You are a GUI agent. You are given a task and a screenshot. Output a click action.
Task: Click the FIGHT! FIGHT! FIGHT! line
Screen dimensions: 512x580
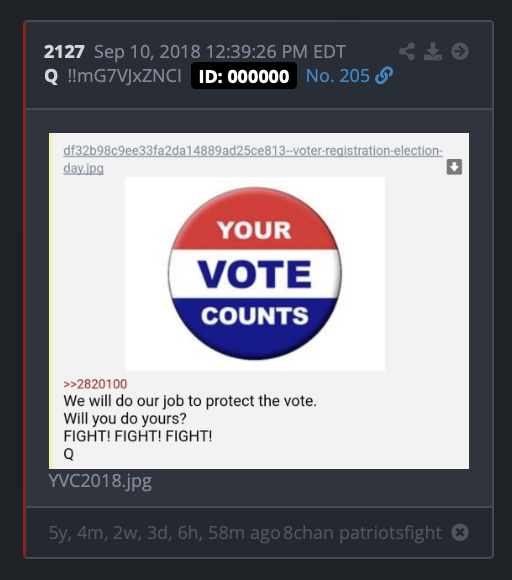(138, 436)
